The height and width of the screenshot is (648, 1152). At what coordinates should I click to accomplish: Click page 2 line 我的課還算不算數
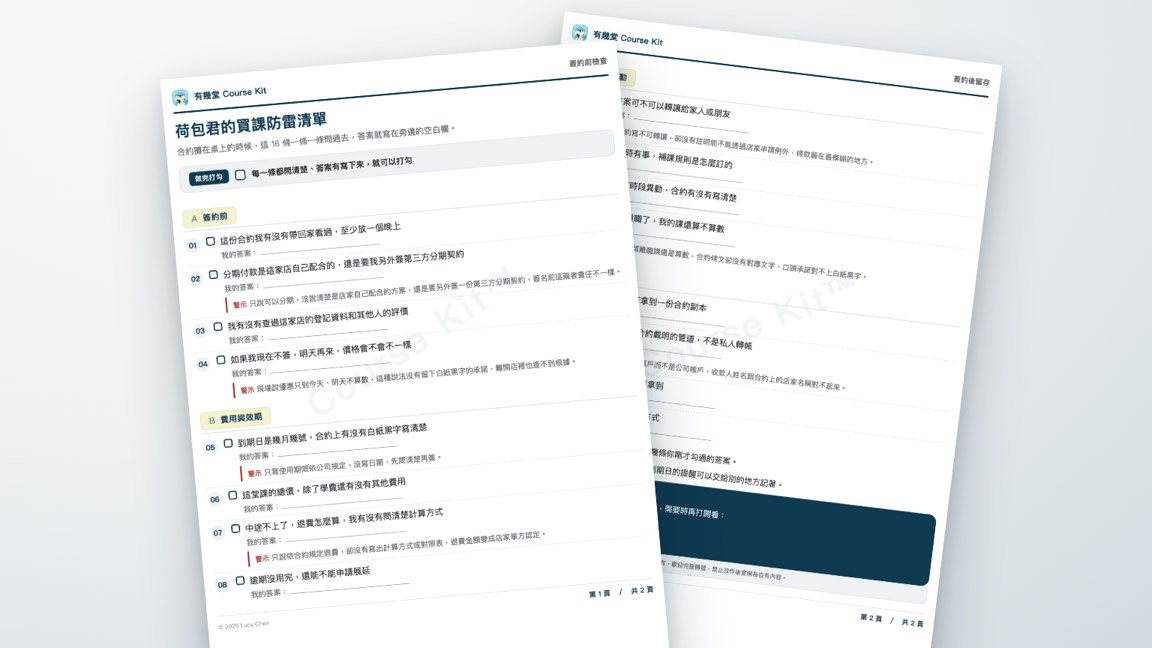(680, 224)
